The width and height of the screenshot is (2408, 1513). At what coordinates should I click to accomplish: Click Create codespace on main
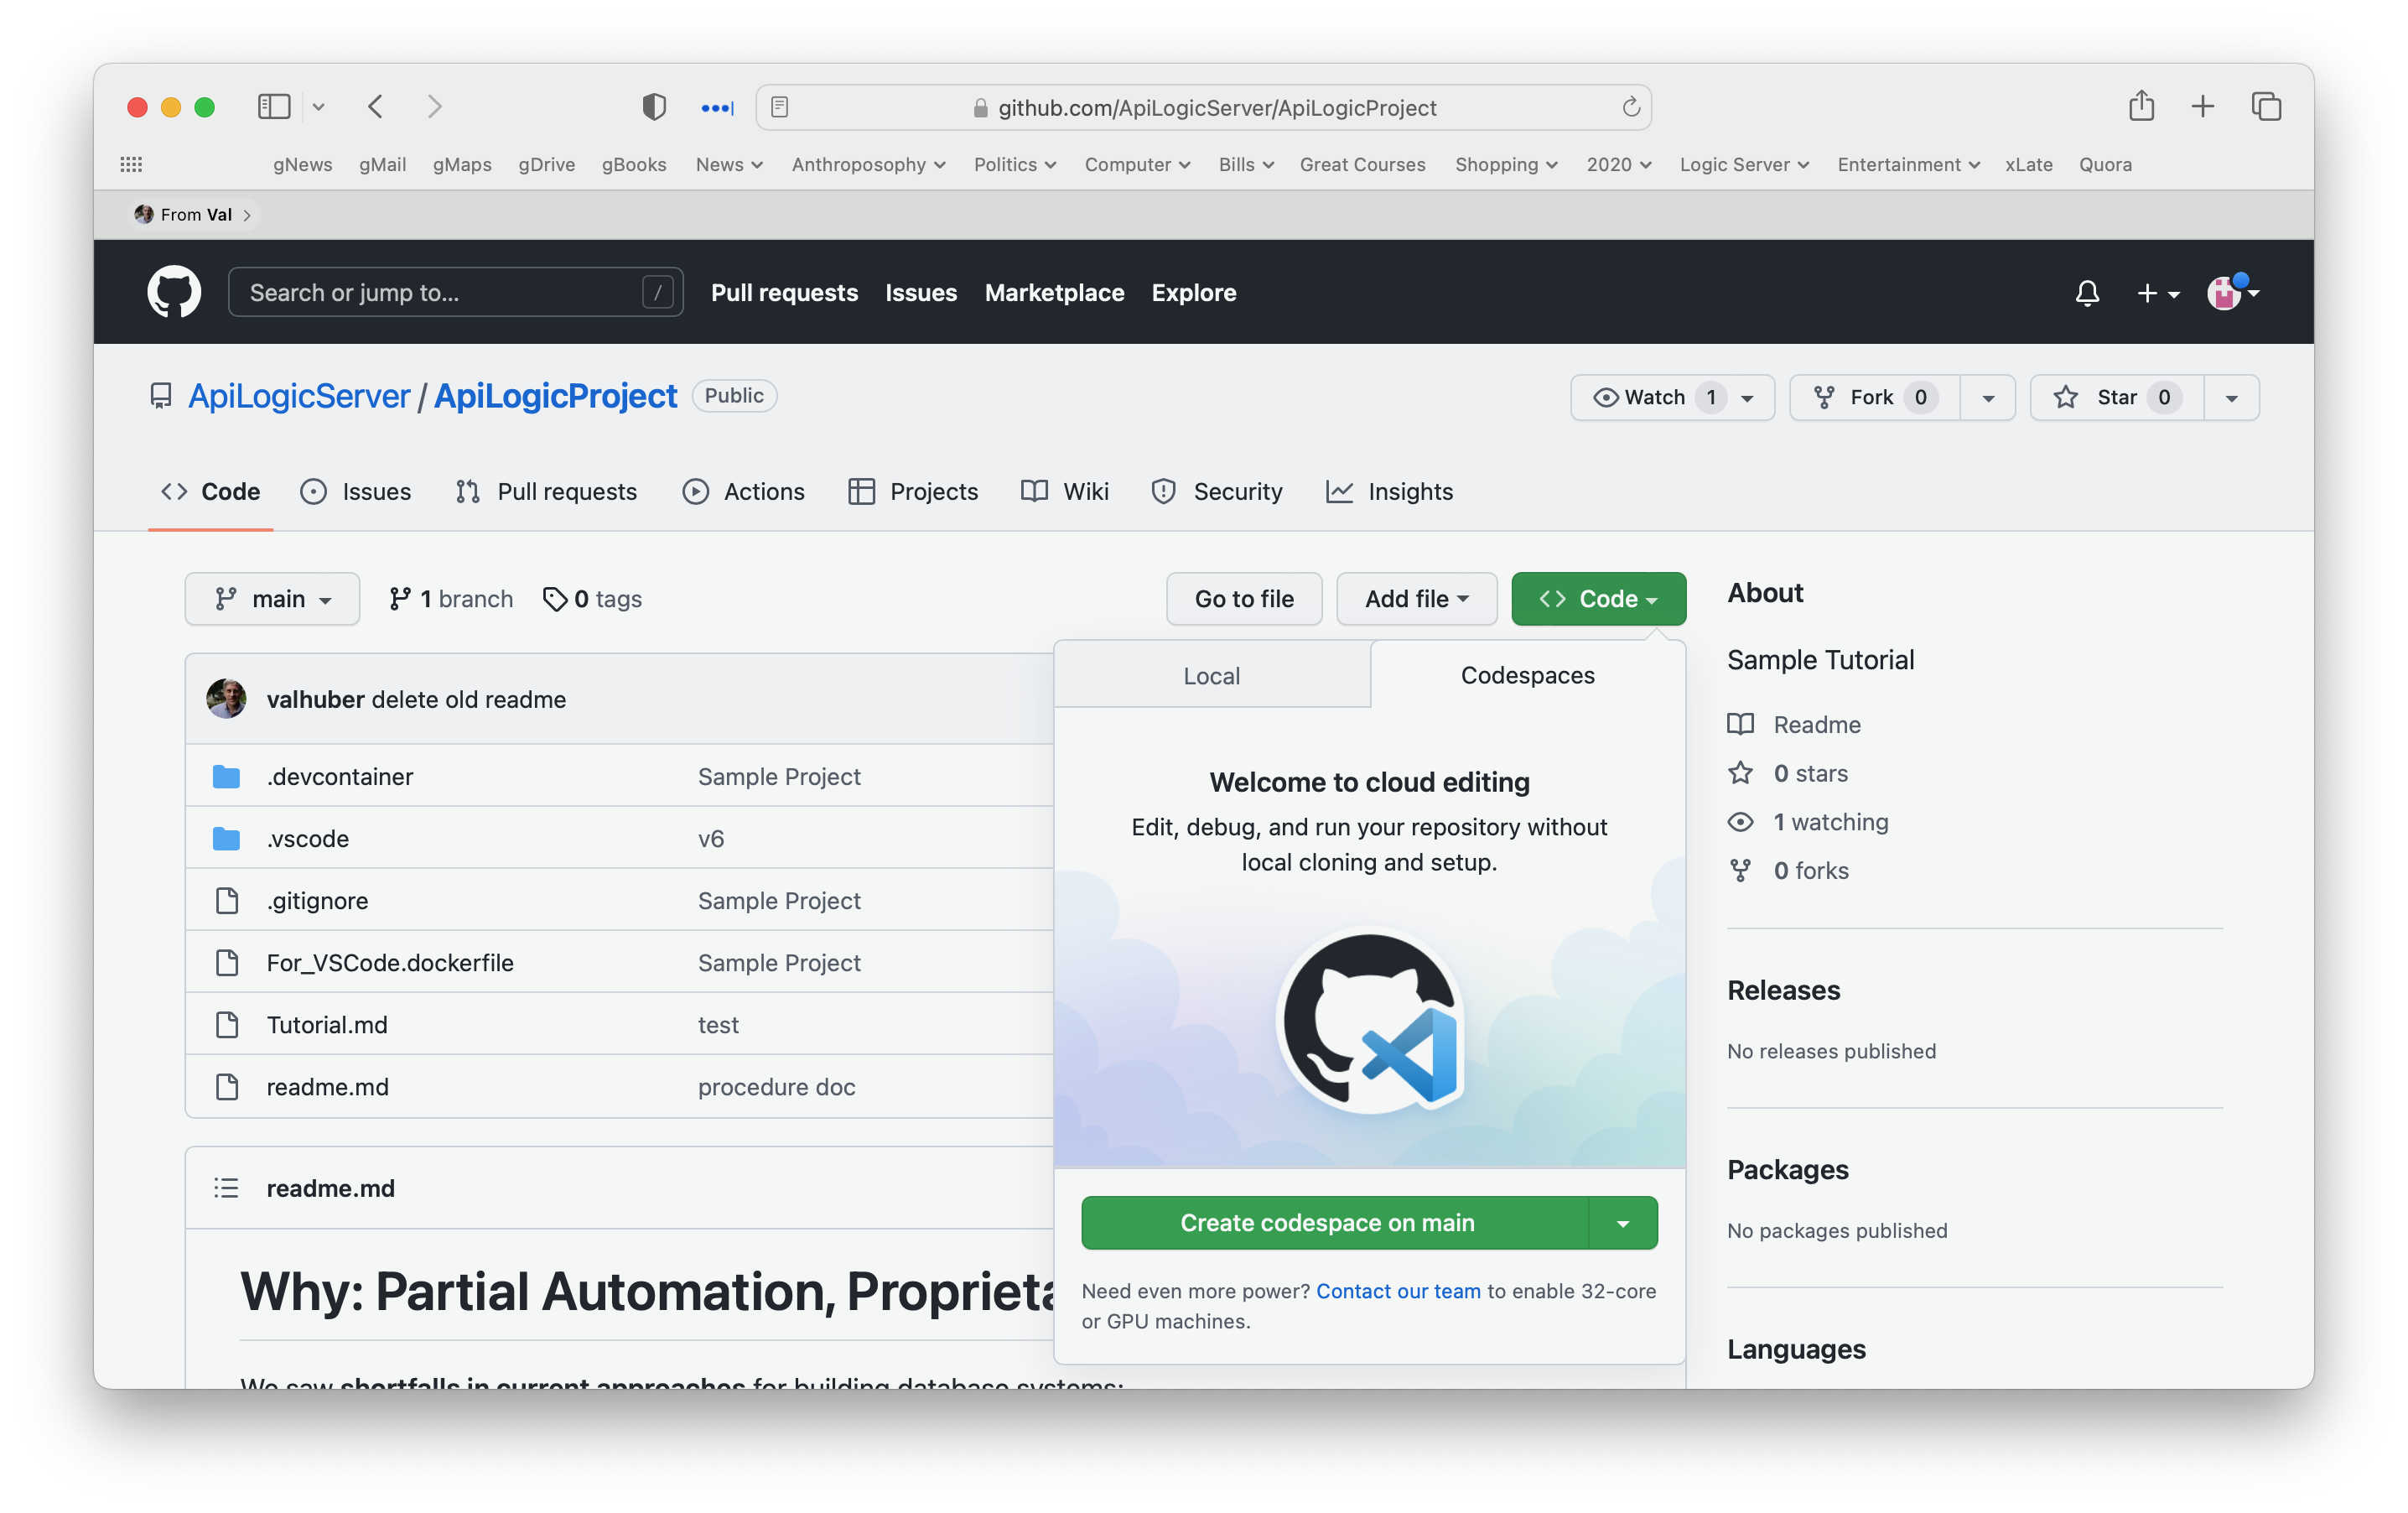(x=1328, y=1222)
